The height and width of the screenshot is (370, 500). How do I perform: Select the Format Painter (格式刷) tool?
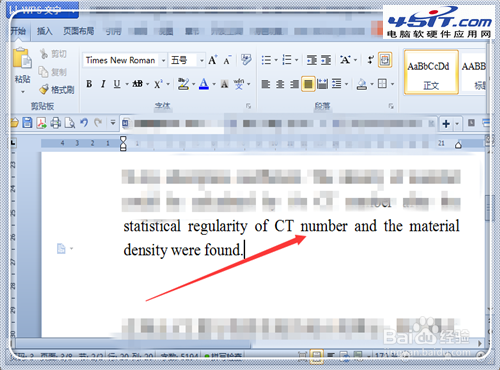pyautogui.click(x=57, y=89)
